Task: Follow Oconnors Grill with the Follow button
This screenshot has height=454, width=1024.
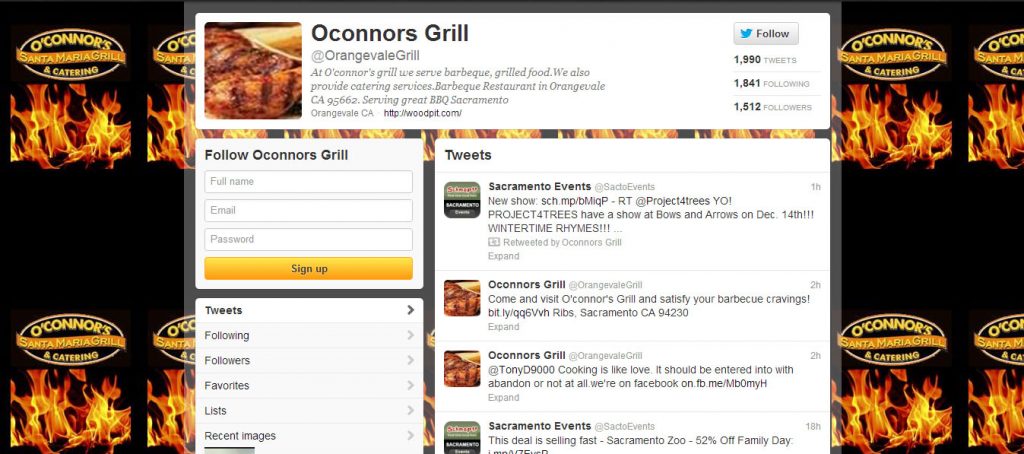Action: (765, 33)
